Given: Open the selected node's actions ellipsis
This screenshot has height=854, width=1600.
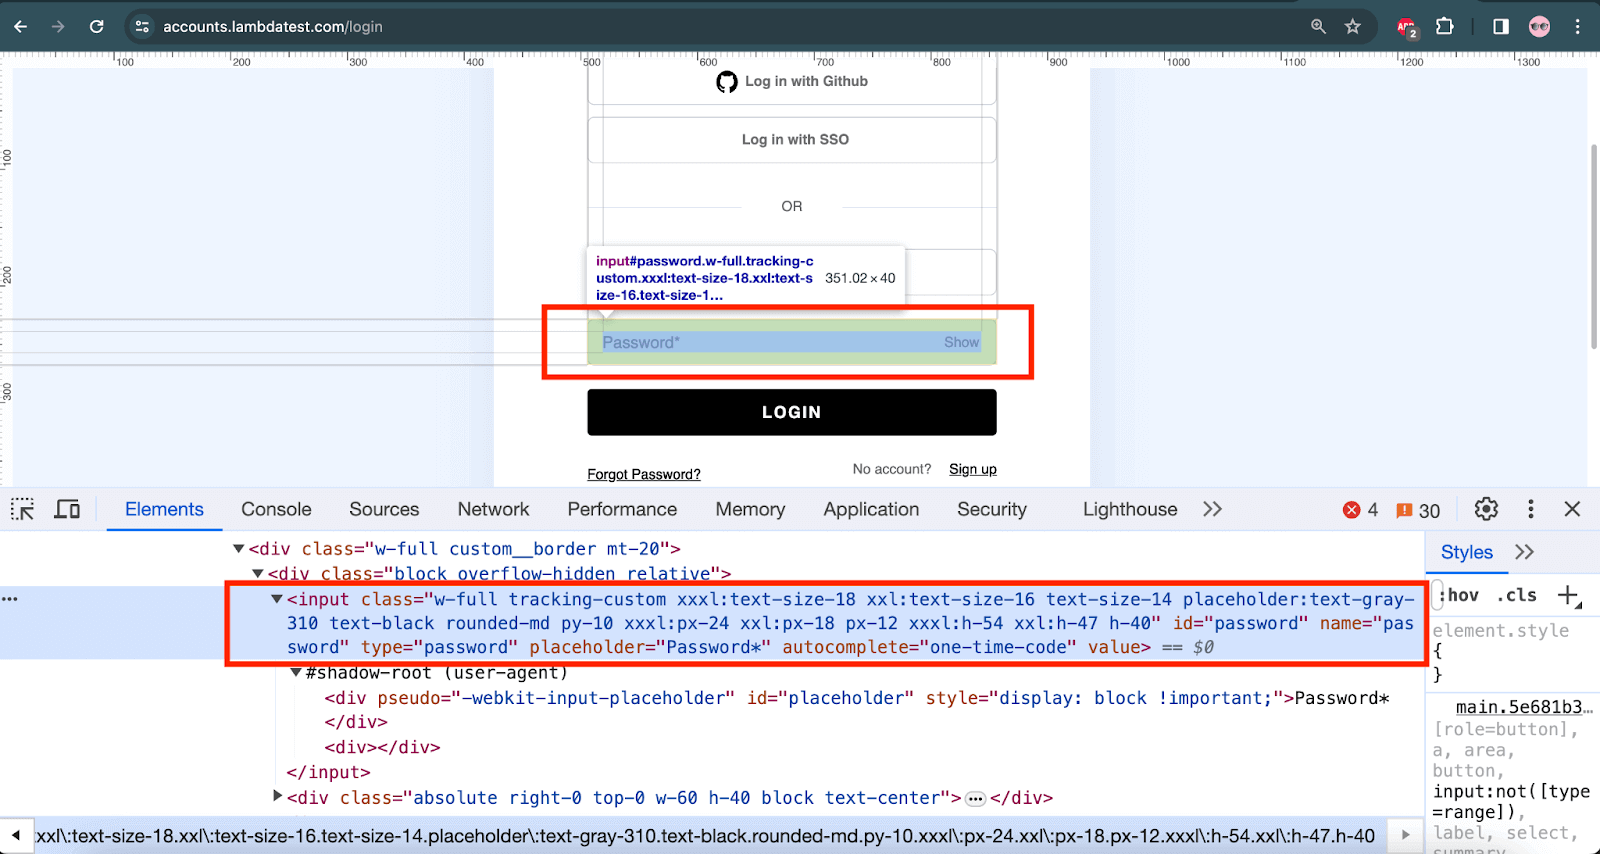Looking at the screenshot, I should [10, 599].
